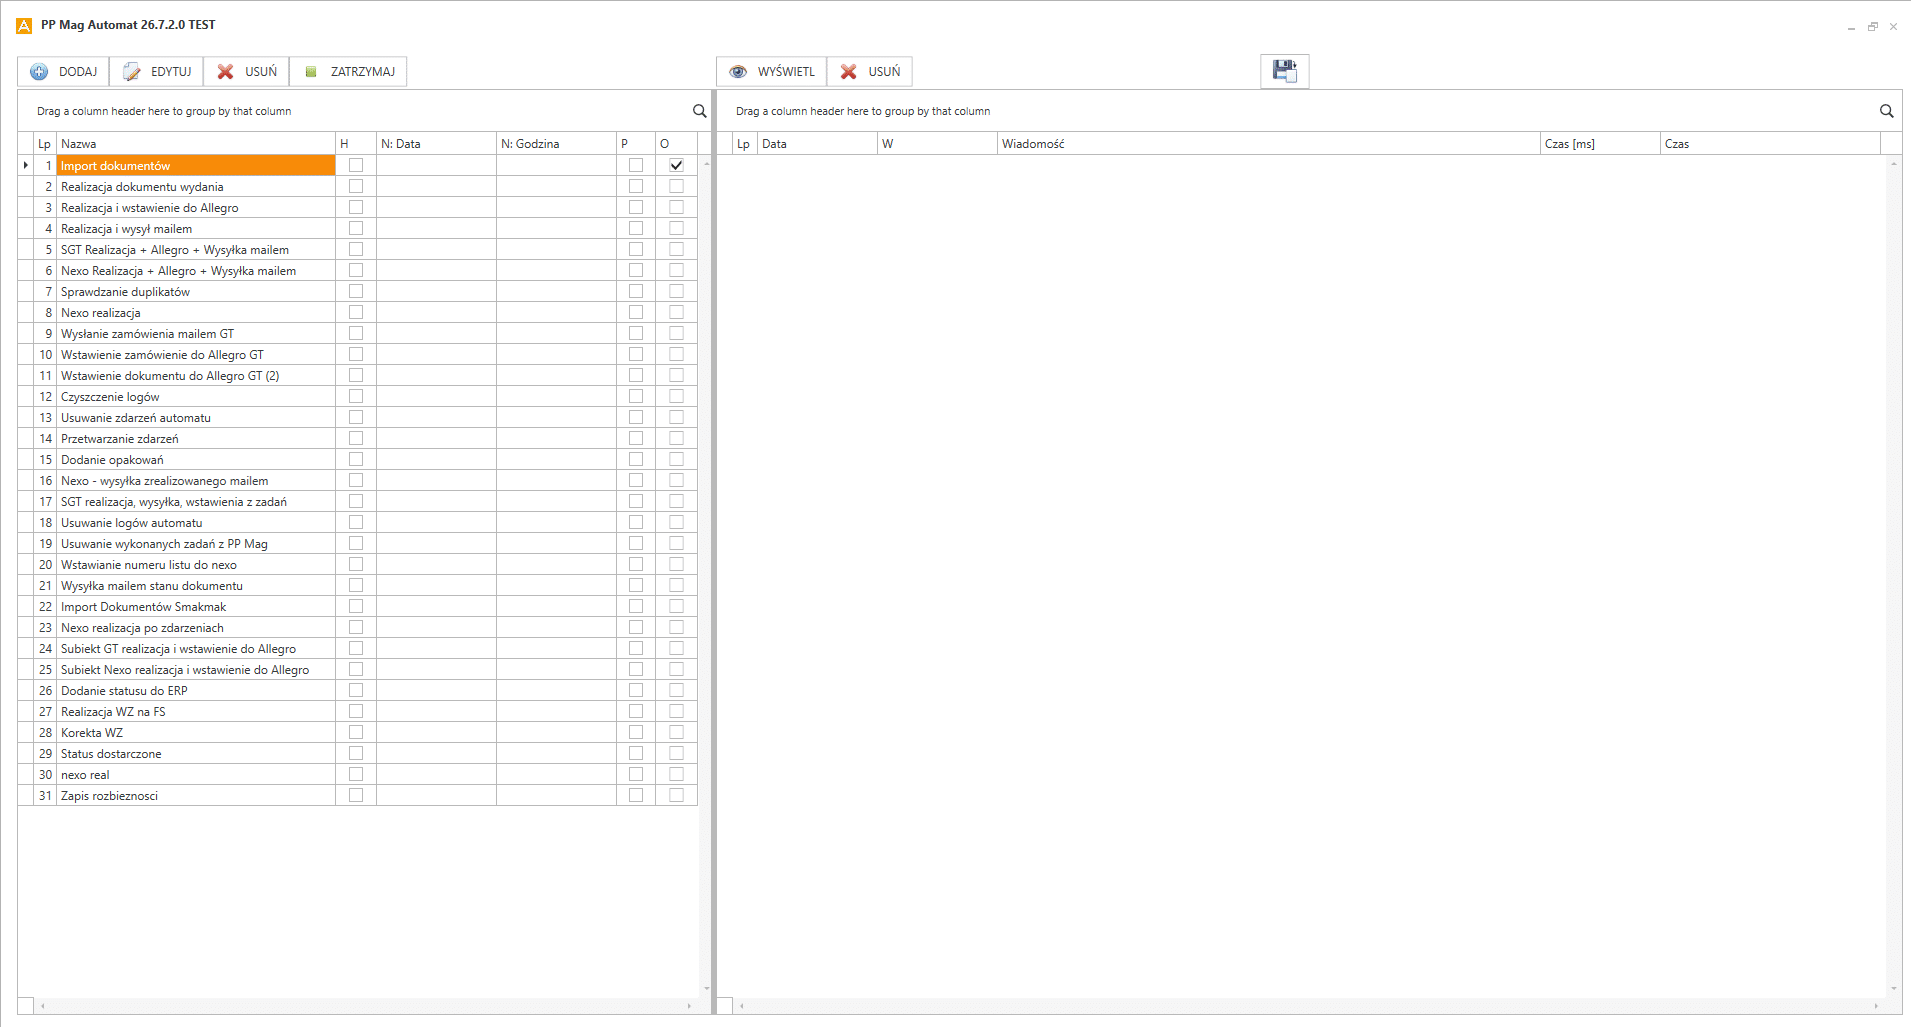
Task: Click the save floppy disk icon
Action: pyautogui.click(x=1284, y=71)
